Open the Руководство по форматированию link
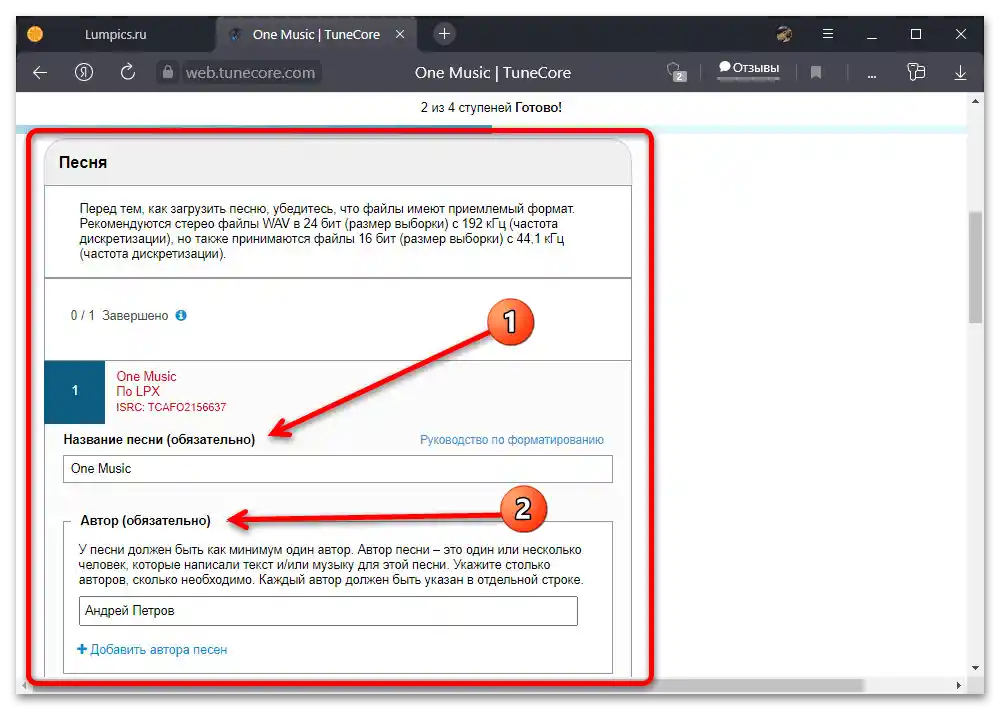The image size is (1000, 710). 511,440
